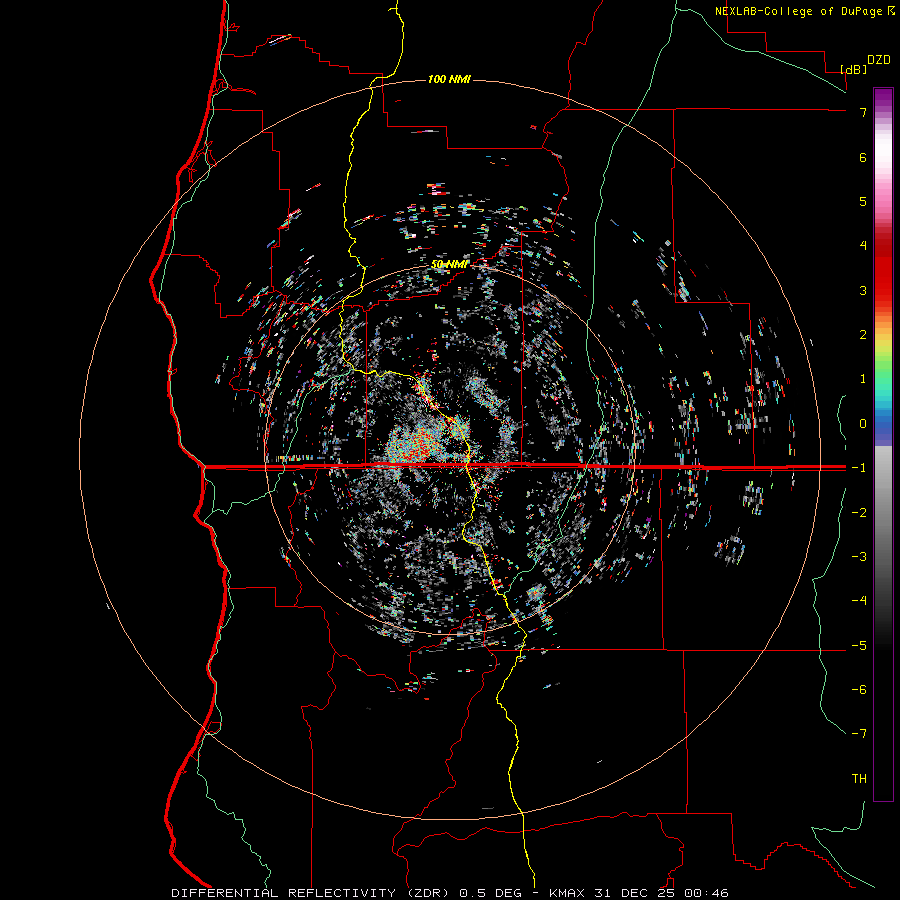Image resolution: width=900 pixels, height=900 pixels.
Task: Click the -4 value on the color scale
Action: coord(859,600)
